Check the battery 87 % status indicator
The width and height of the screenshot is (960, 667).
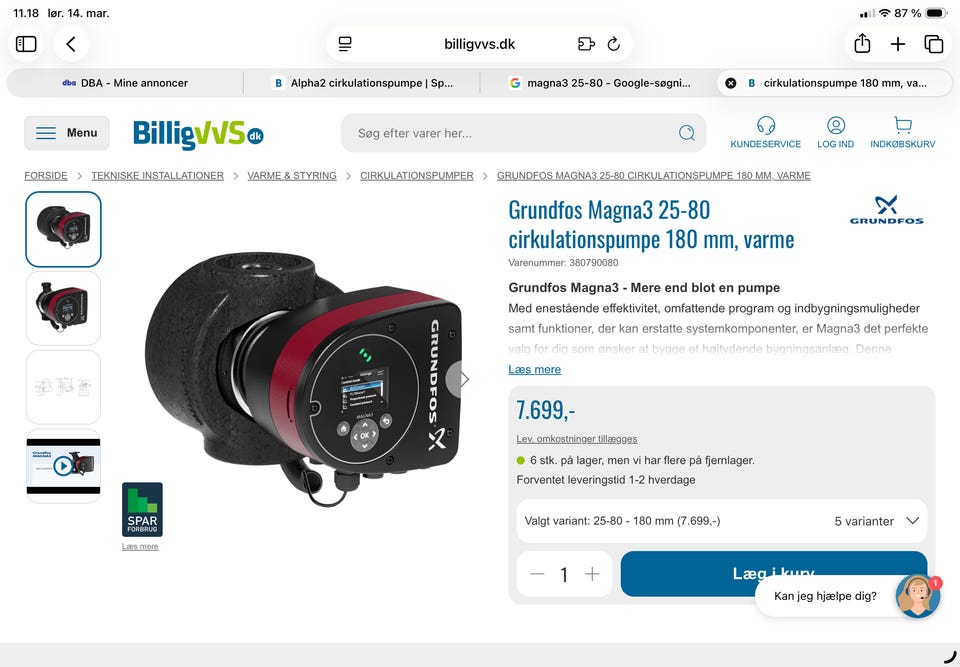coord(920,13)
